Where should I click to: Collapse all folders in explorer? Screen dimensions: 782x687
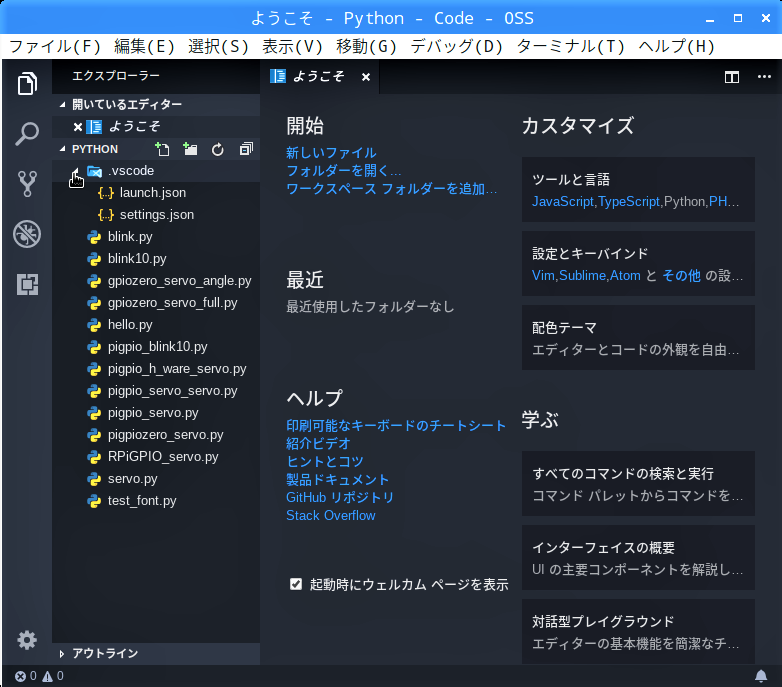pyautogui.click(x=246, y=149)
